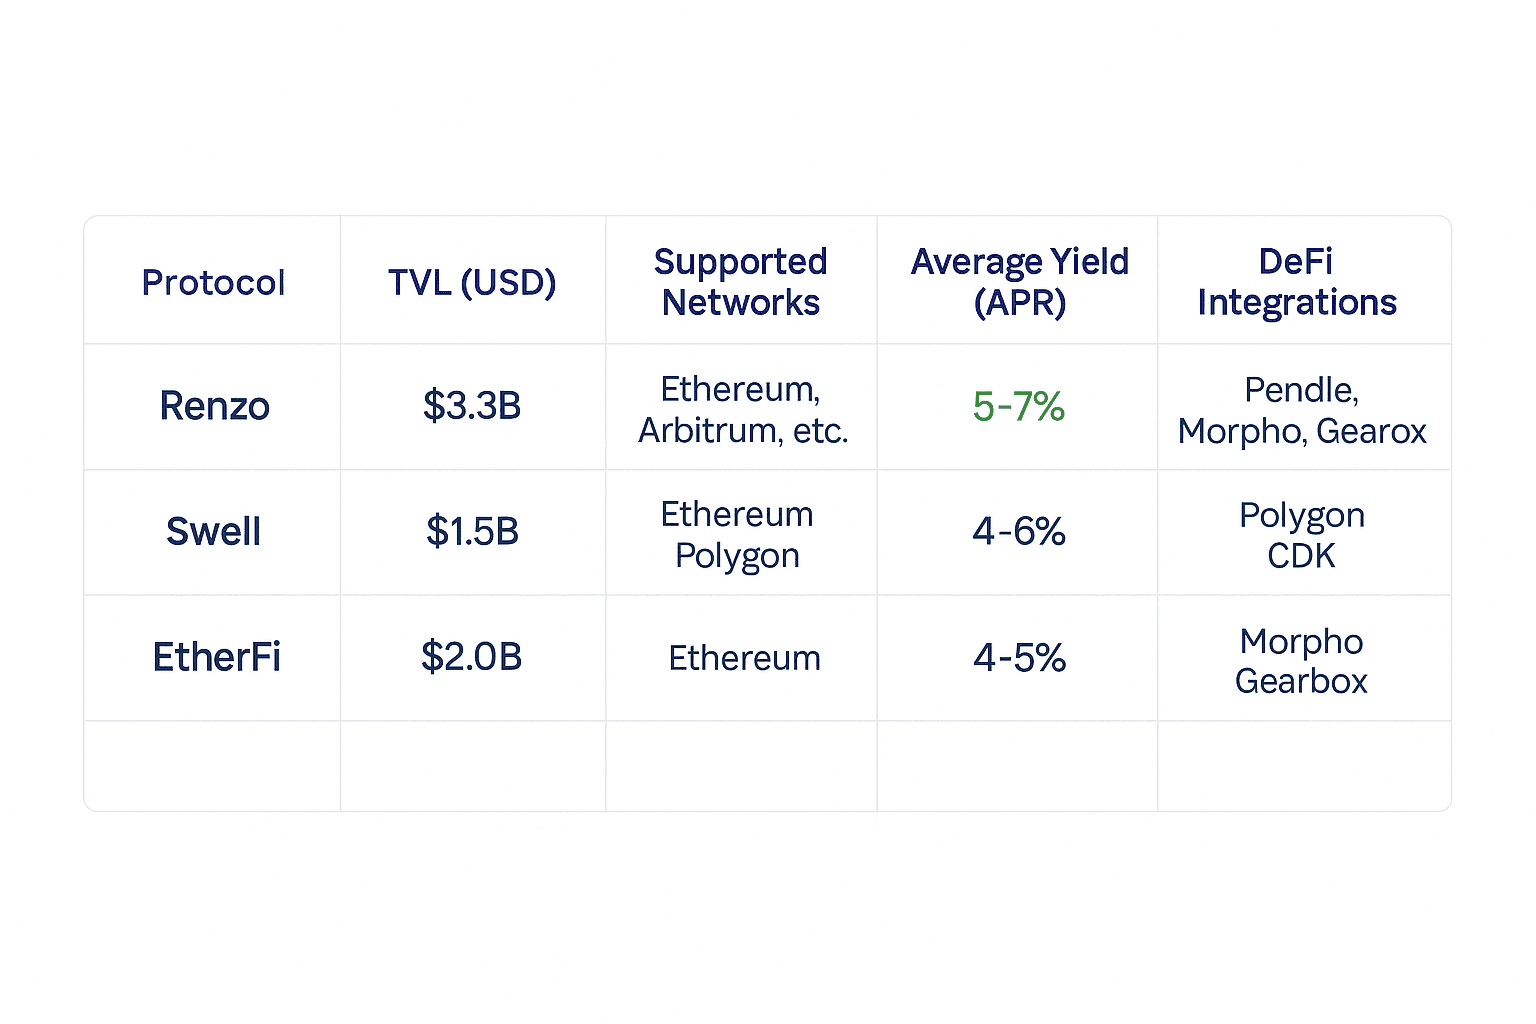Select the Pendle, Morpho, Gearox cell
This screenshot has width=1536, height=1024.
click(1301, 410)
